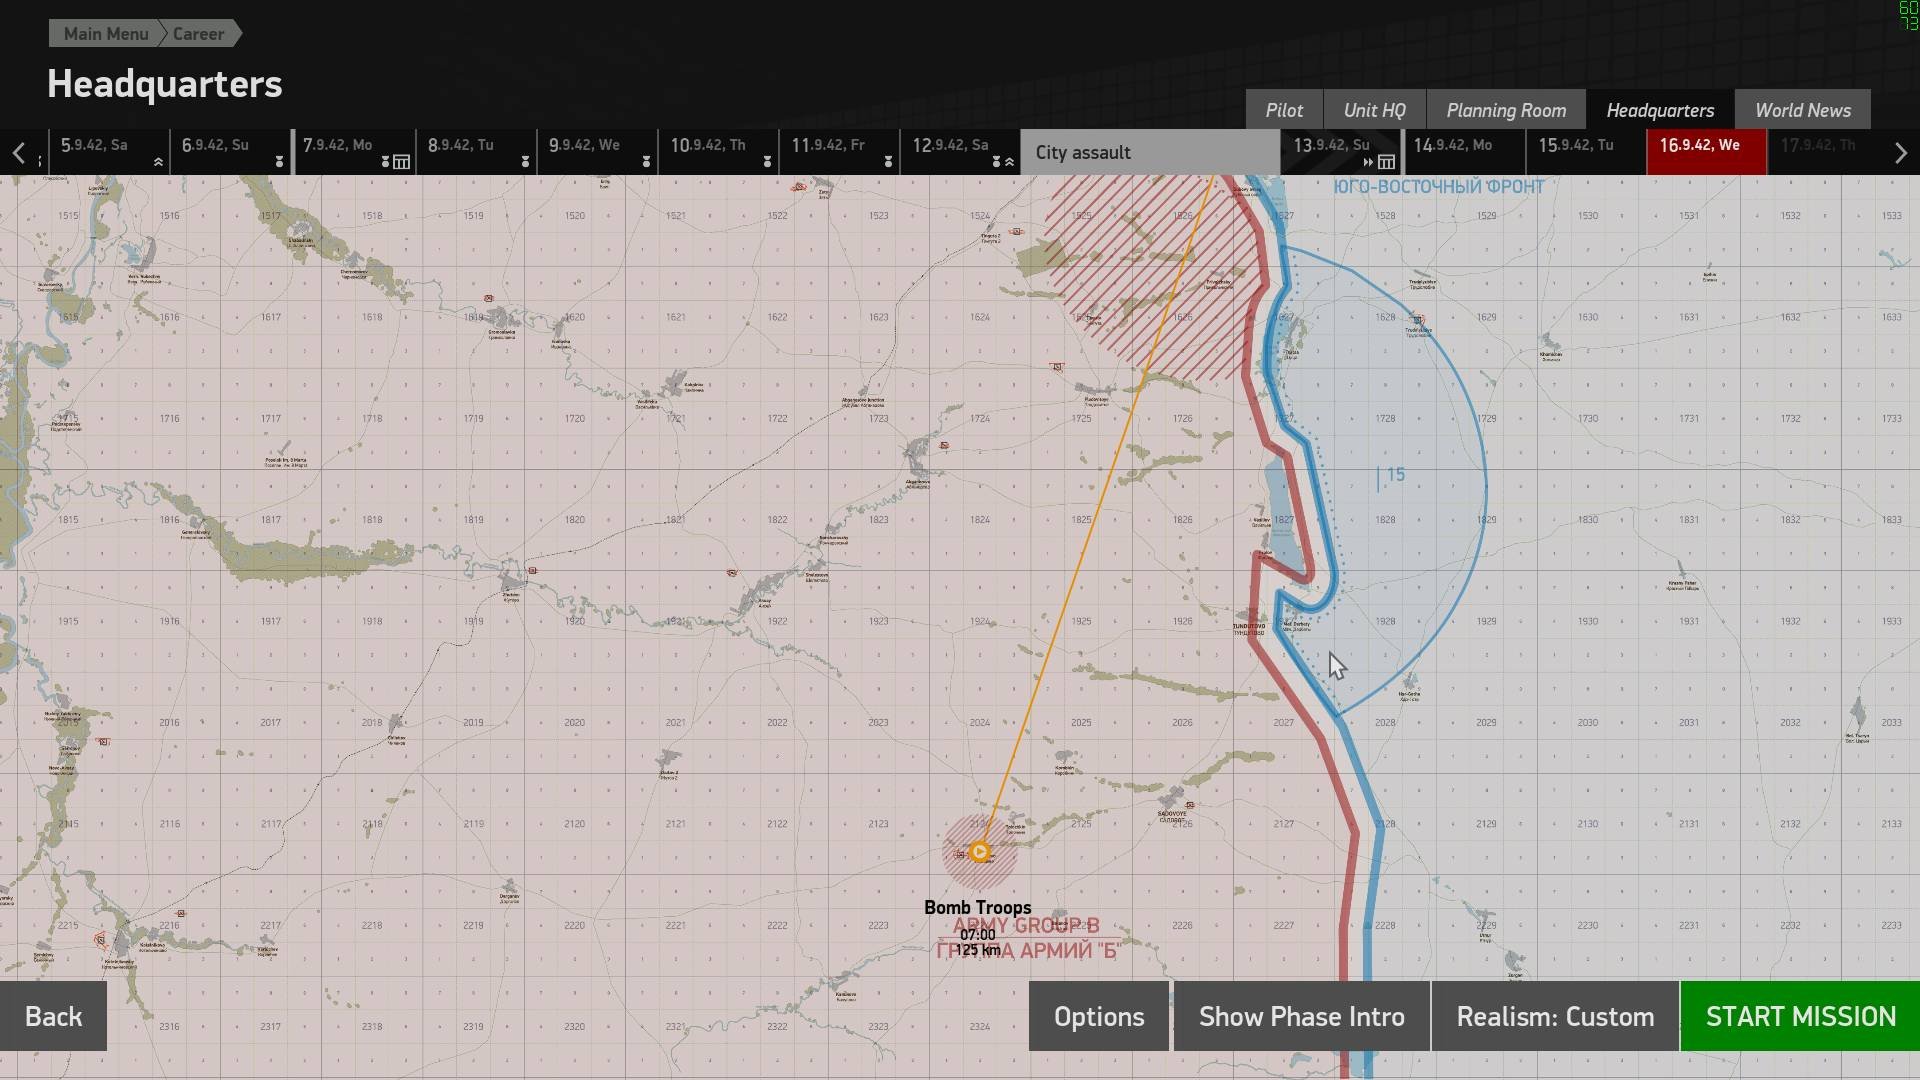Switch to the Planning Room tab
The width and height of the screenshot is (1920, 1080).
1506,110
